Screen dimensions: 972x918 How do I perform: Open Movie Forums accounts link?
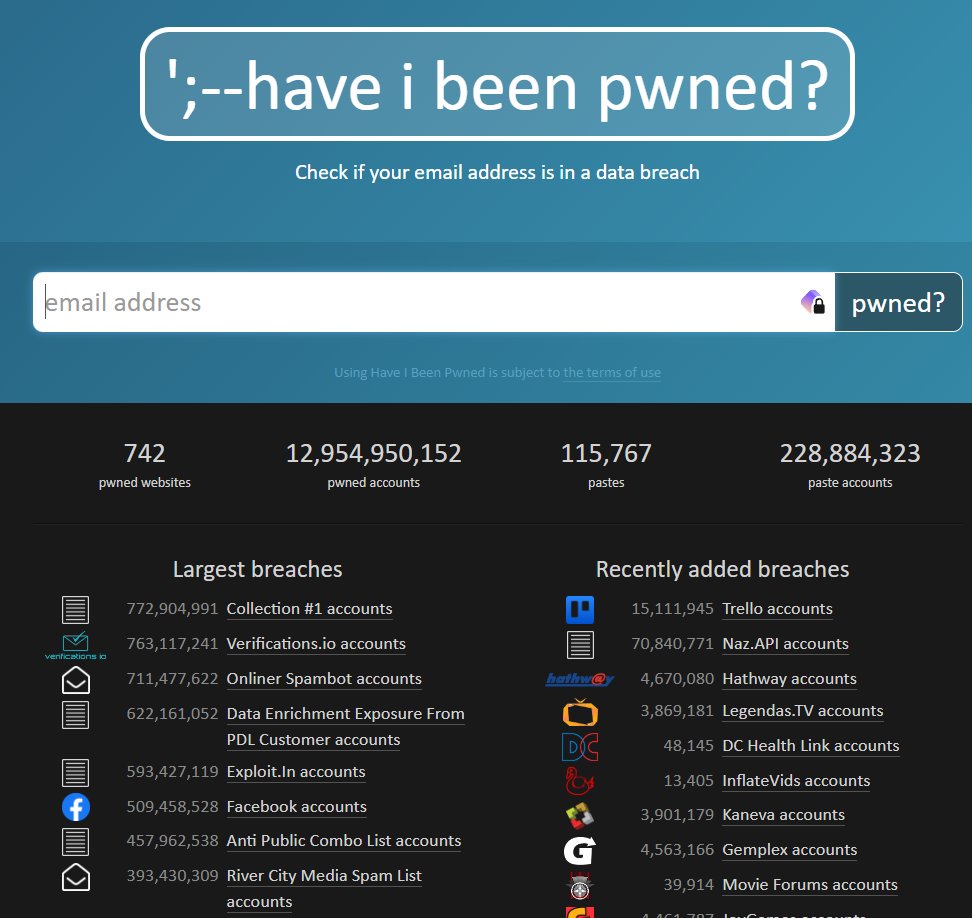pyautogui.click(x=810, y=885)
